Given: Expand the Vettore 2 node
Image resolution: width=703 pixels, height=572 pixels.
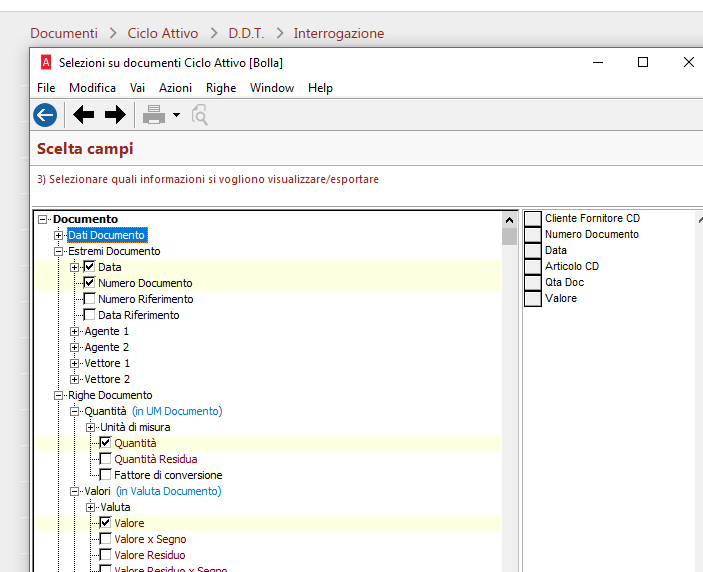Looking at the screenshot, I should coord(74,380).
